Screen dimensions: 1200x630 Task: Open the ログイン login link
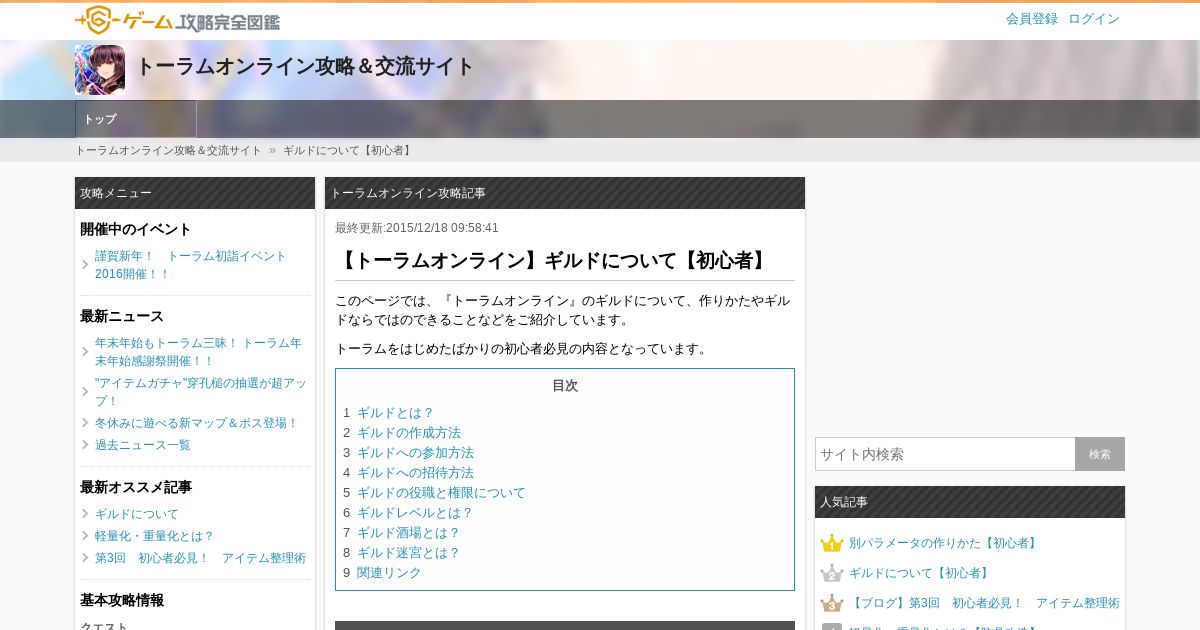click(x=1094, y=19)
